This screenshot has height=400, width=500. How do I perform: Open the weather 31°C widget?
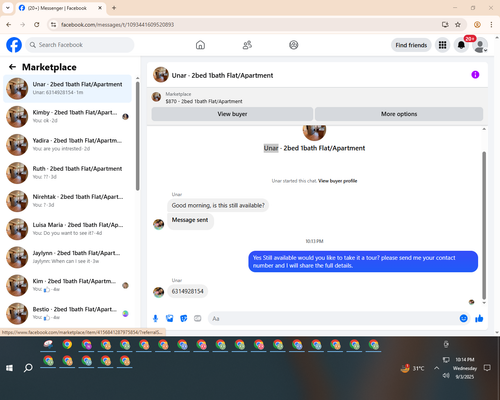(412, 368)
